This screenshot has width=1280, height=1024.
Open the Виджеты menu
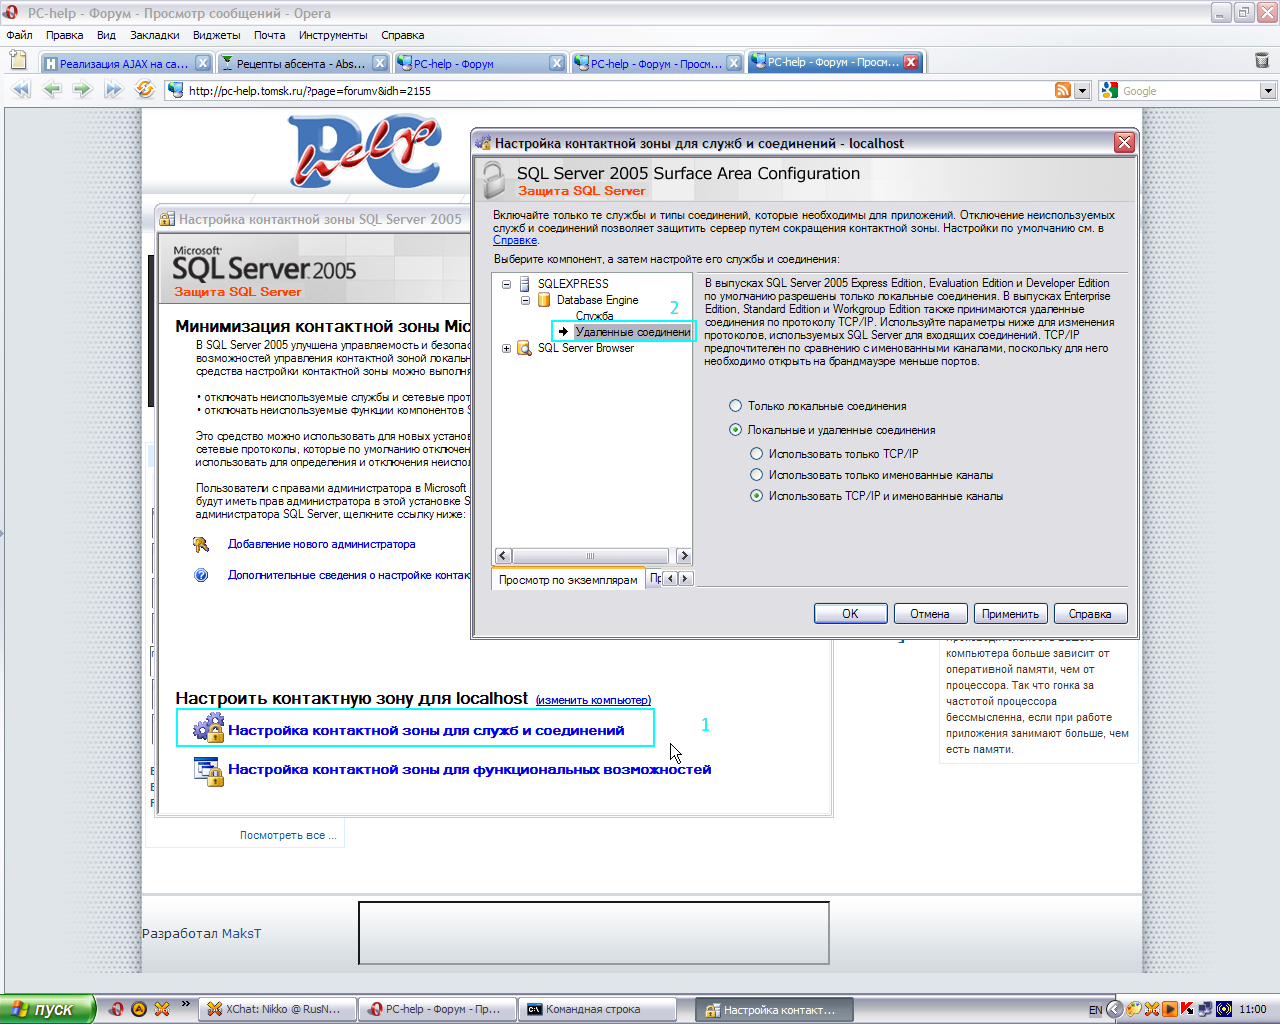[x=216, y=35]
